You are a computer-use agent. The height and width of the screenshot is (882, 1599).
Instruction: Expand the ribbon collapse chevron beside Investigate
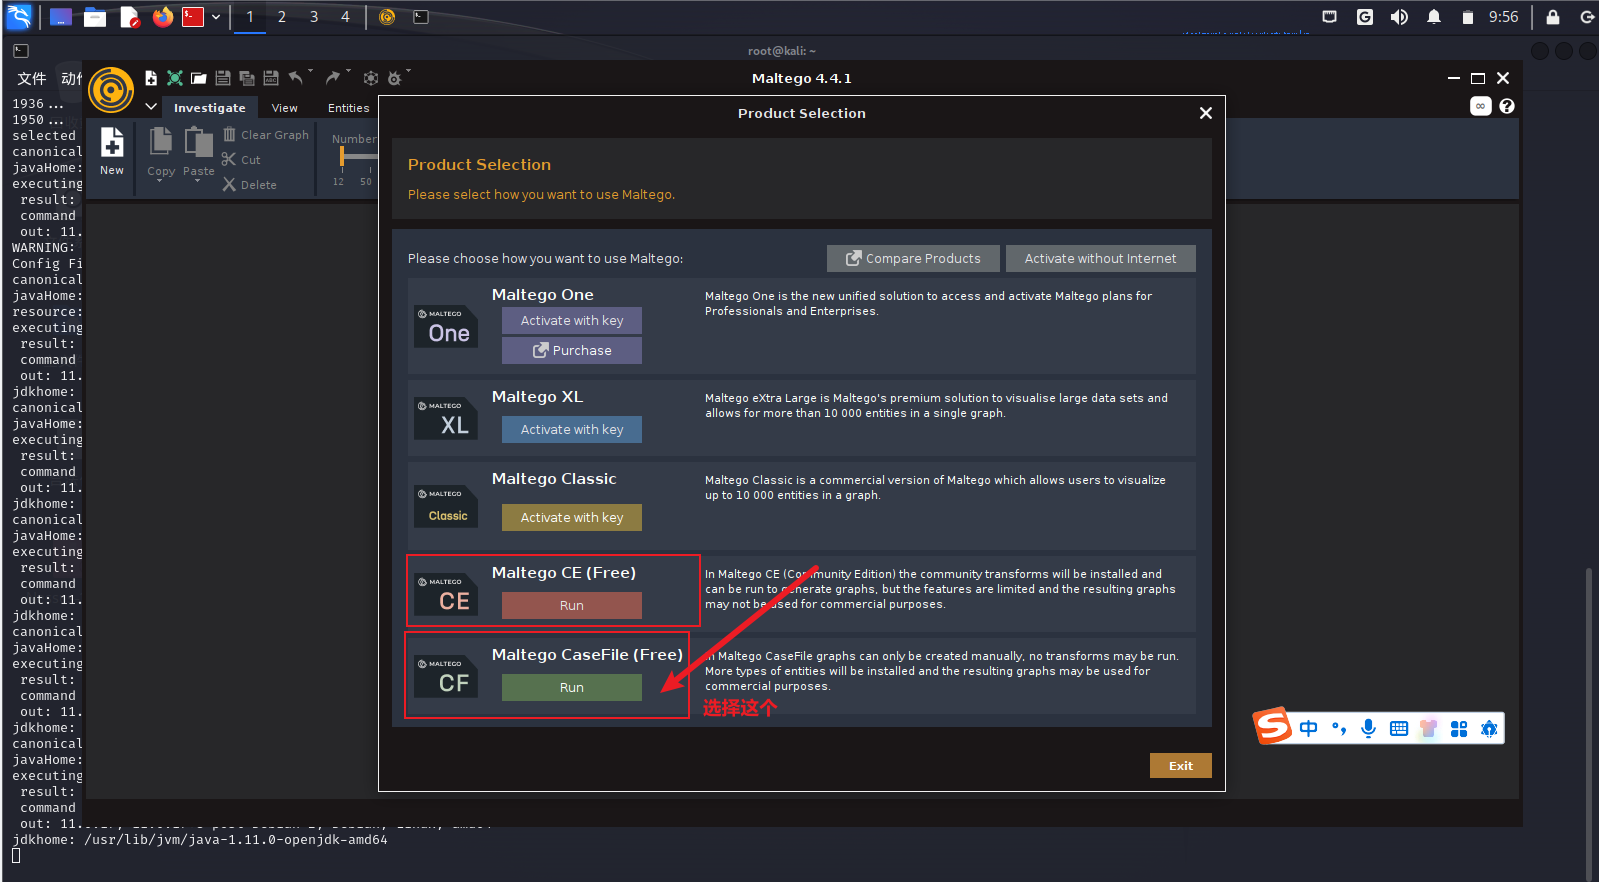151,107
